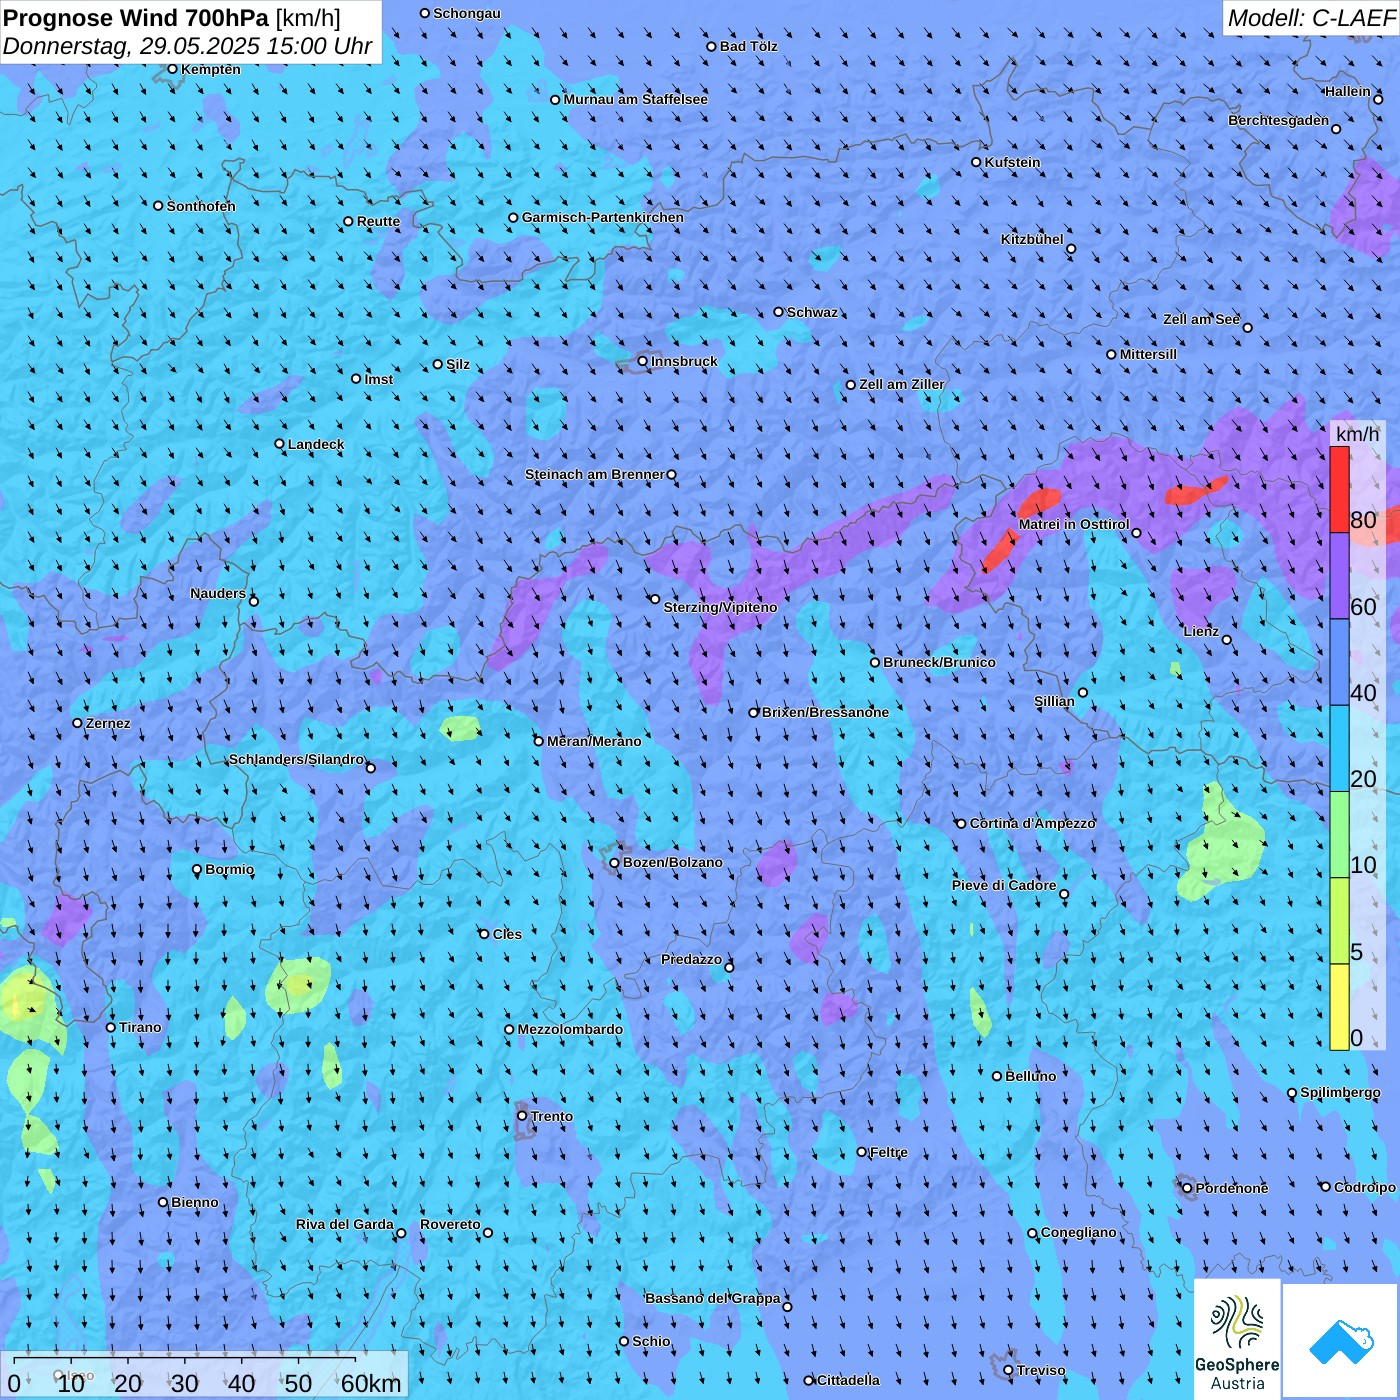Click the Kitzbühel label
Viewport: 1400px width, 1400px height.
coord(1032,239)
